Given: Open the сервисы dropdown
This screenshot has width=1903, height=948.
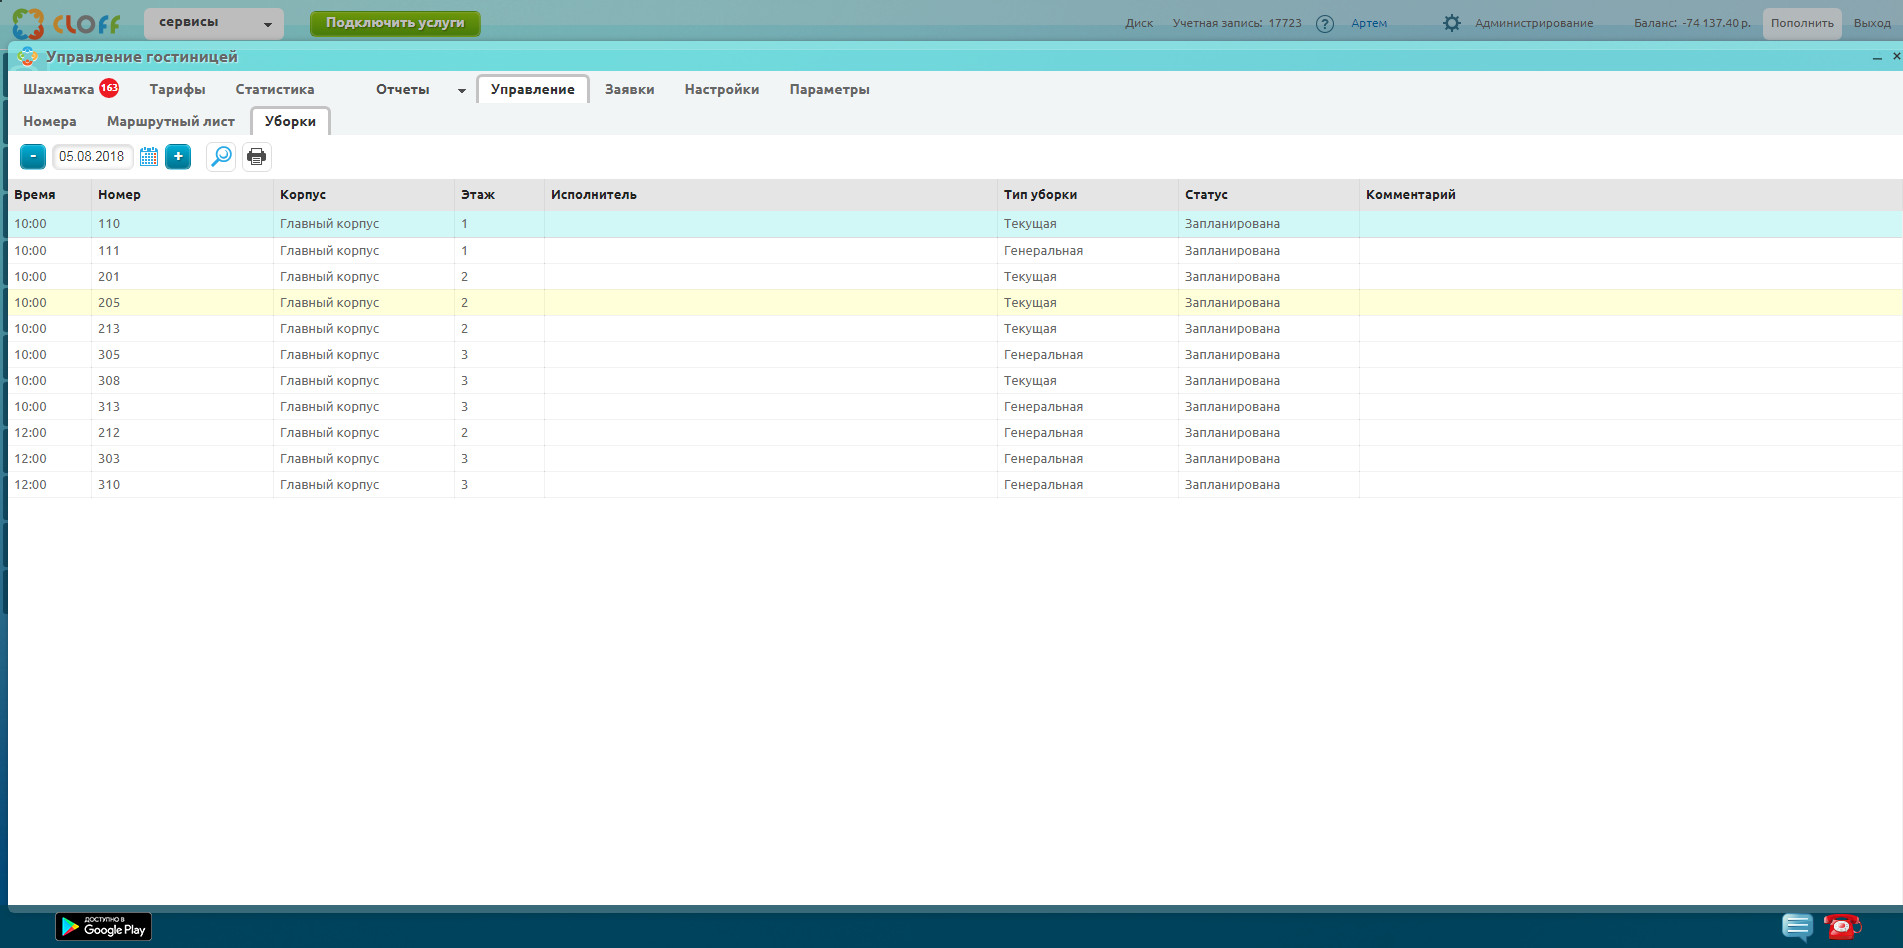Looking at the screenshot, I should [214, 23].
